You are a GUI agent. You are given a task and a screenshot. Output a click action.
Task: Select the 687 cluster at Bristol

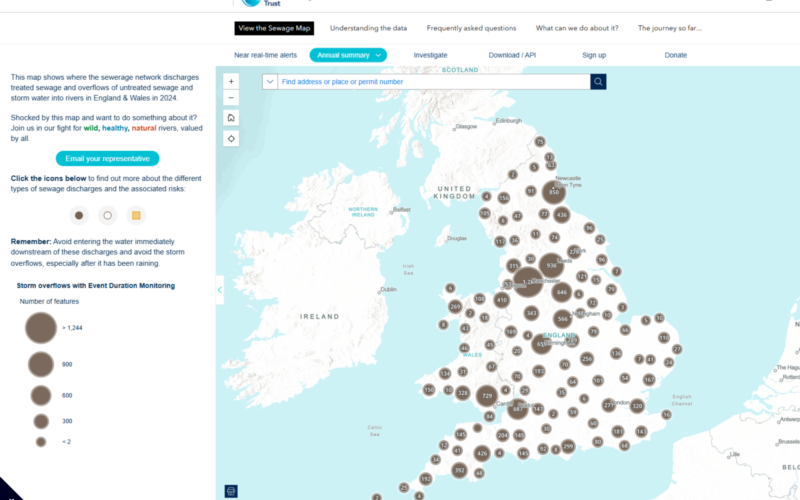[x=518, y=409]
